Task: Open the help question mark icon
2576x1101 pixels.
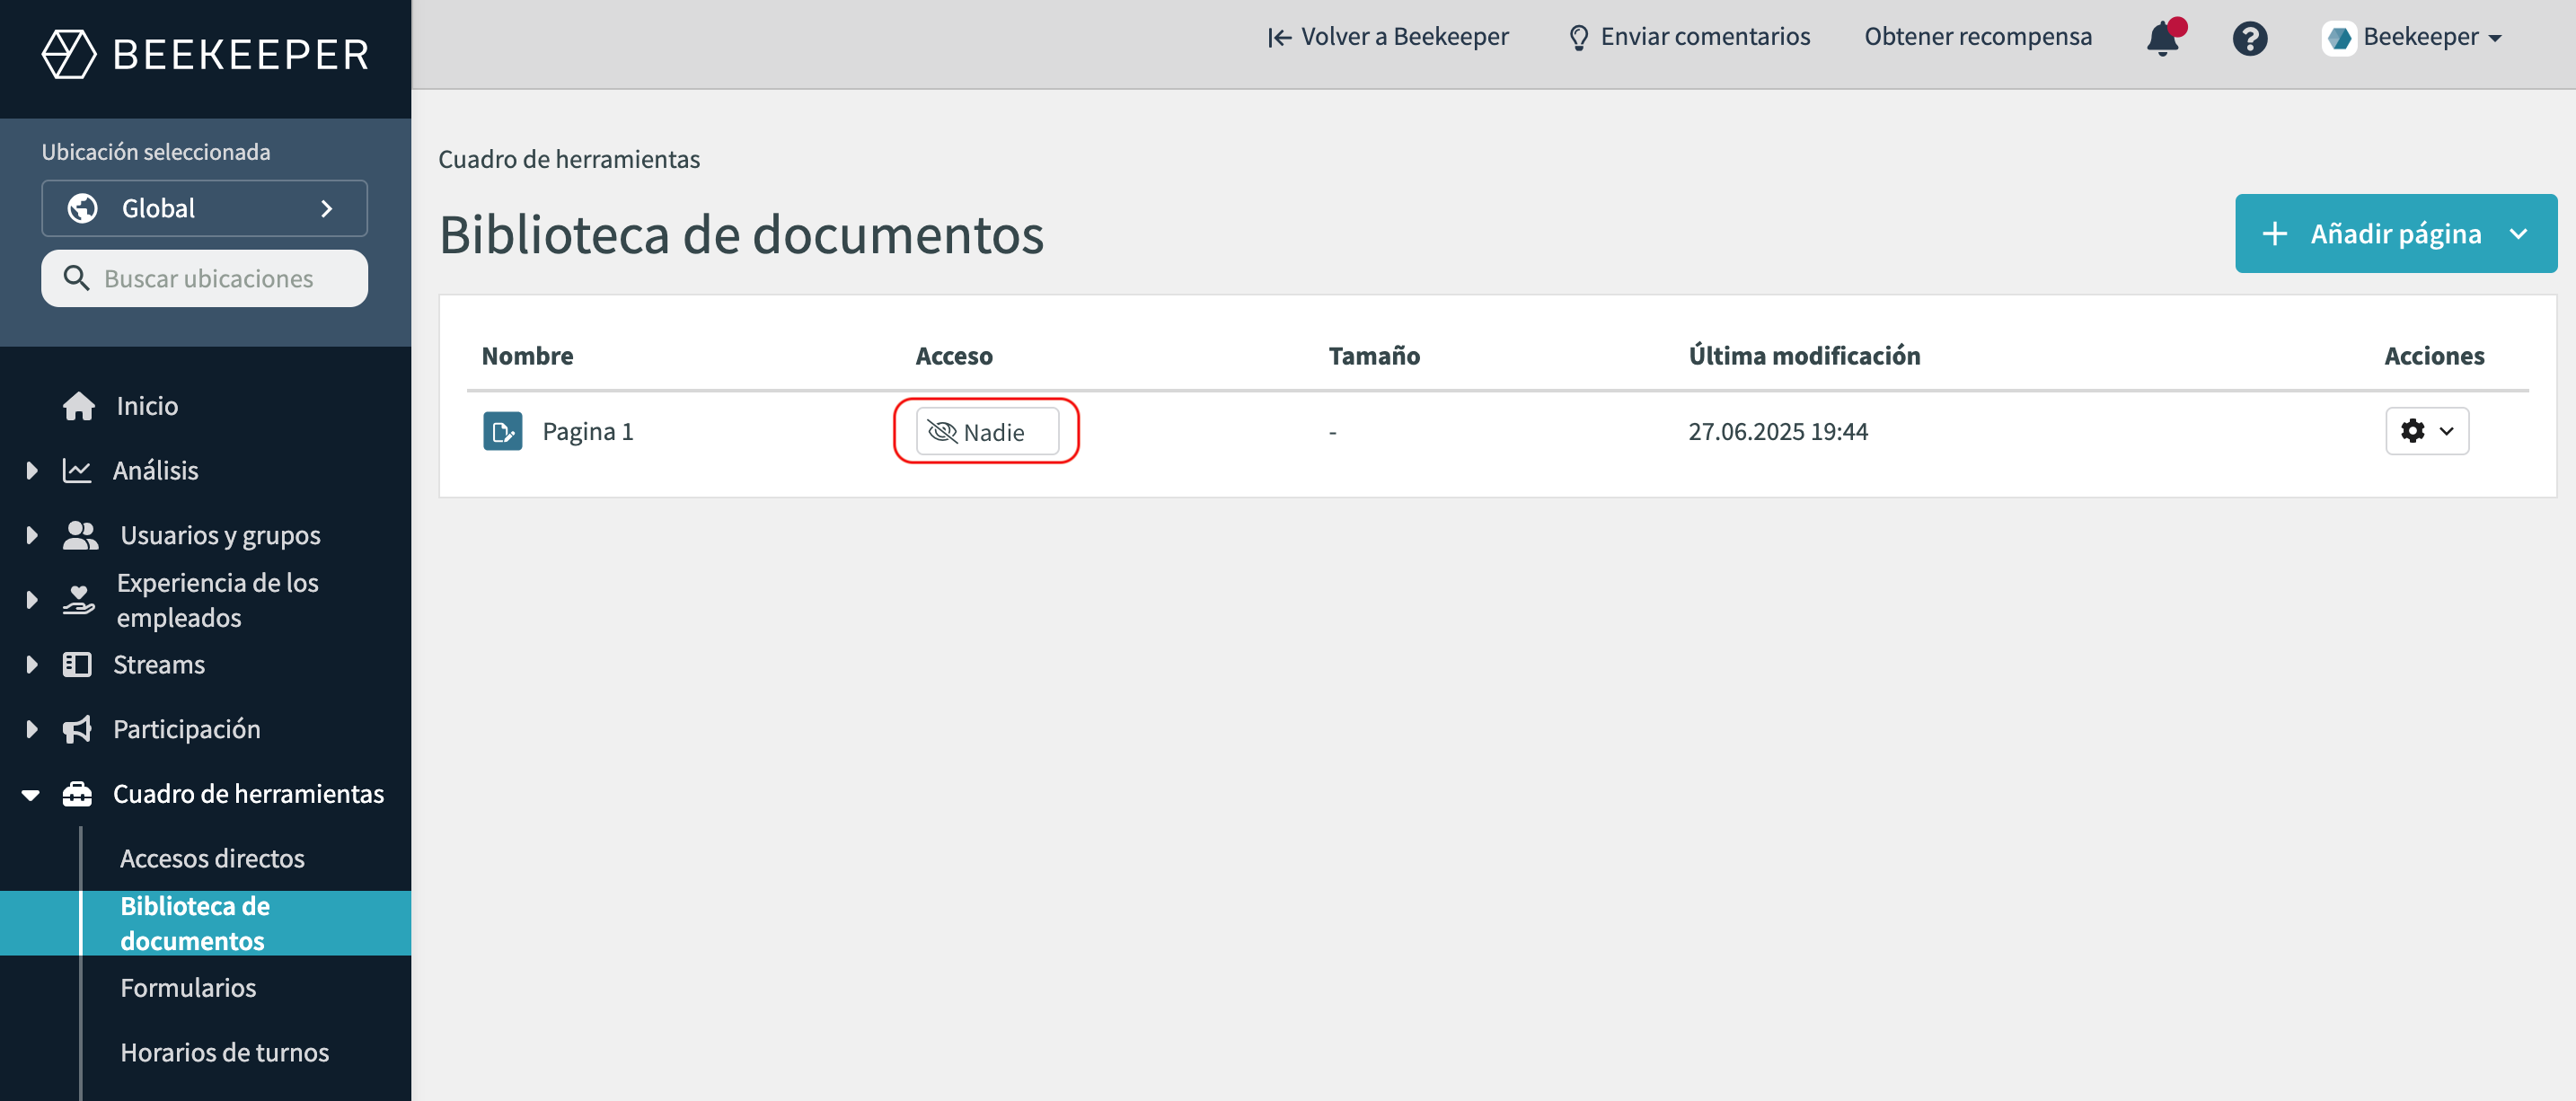Action: 2249,39
